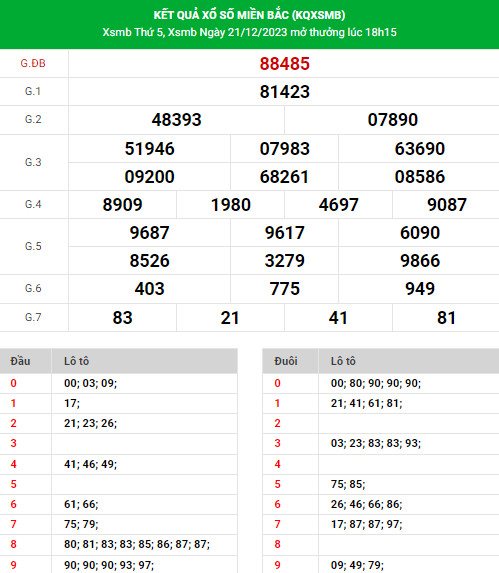Click the Đầu column header

click(x=20, y=361)
